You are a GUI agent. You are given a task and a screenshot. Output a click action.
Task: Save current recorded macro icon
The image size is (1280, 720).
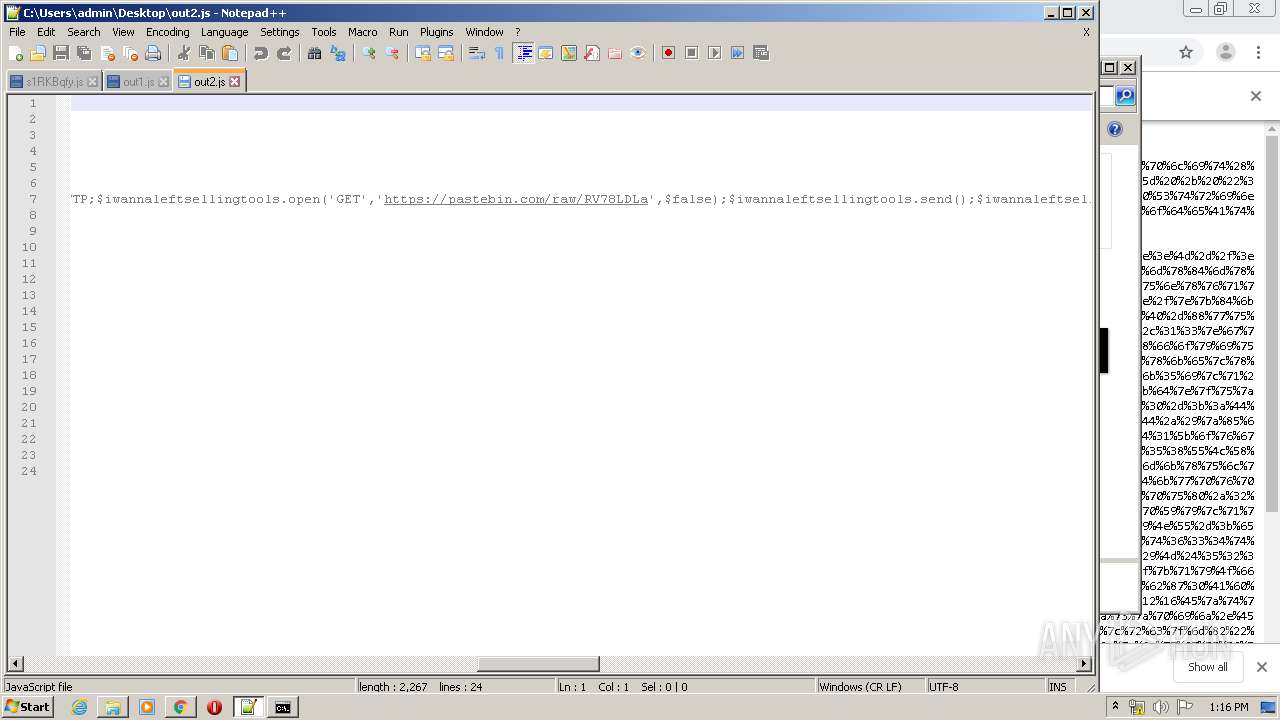(761, 53)
